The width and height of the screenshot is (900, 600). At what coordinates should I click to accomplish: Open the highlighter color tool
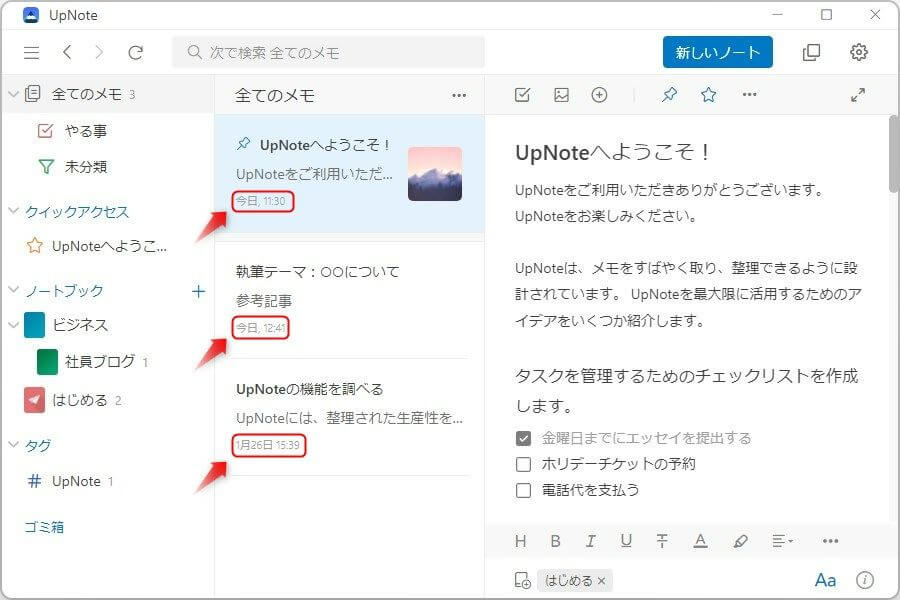(x=740, y=541)
